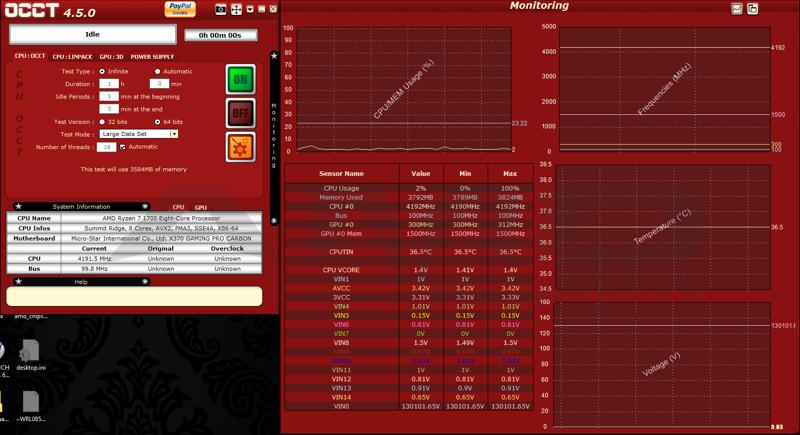Toggle the Automatic threads checkbox
800x435 pixels.
122,147
